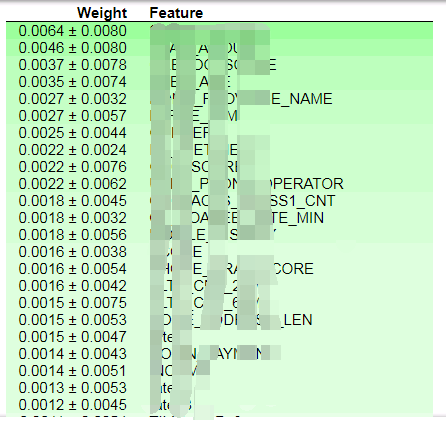Select weight value 0.0015 ± 0.0047

(x=73, y=337)
